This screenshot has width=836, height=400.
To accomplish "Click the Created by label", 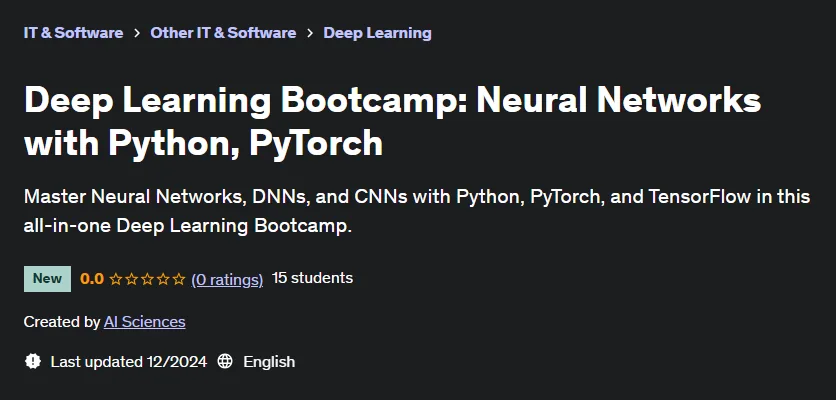I will click(62, 322).
